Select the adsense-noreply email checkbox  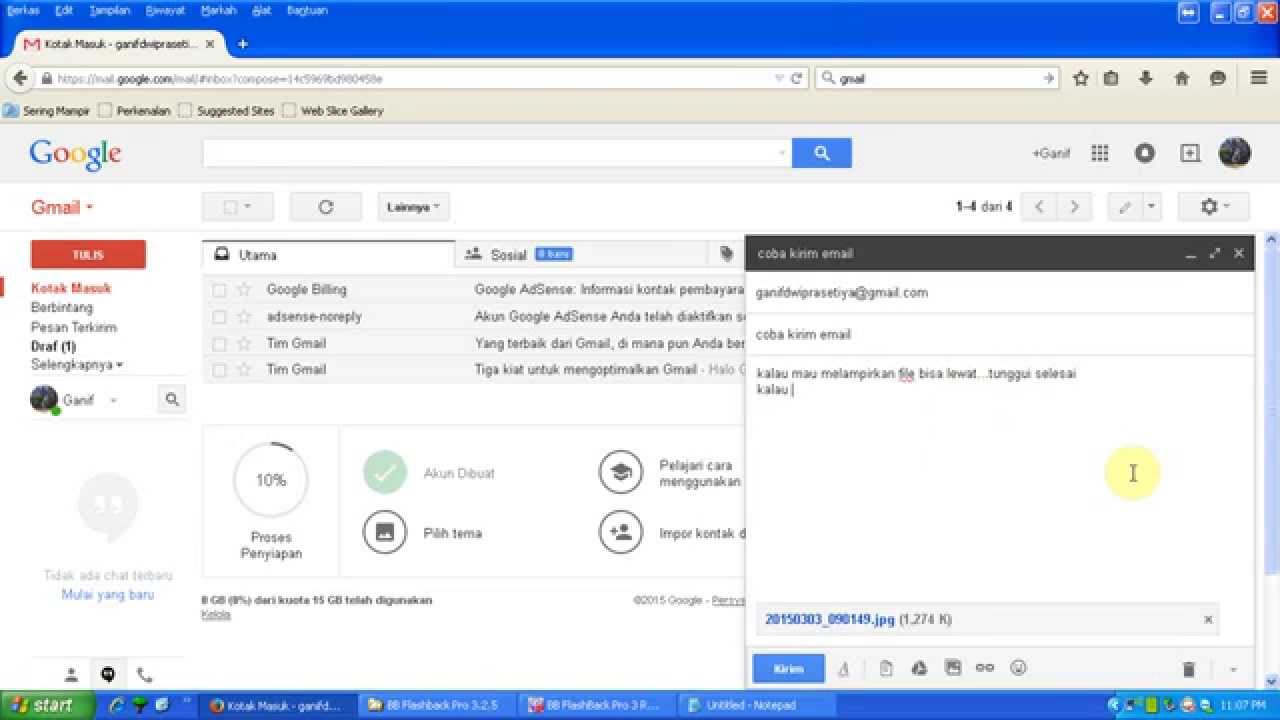pos(219,317)
